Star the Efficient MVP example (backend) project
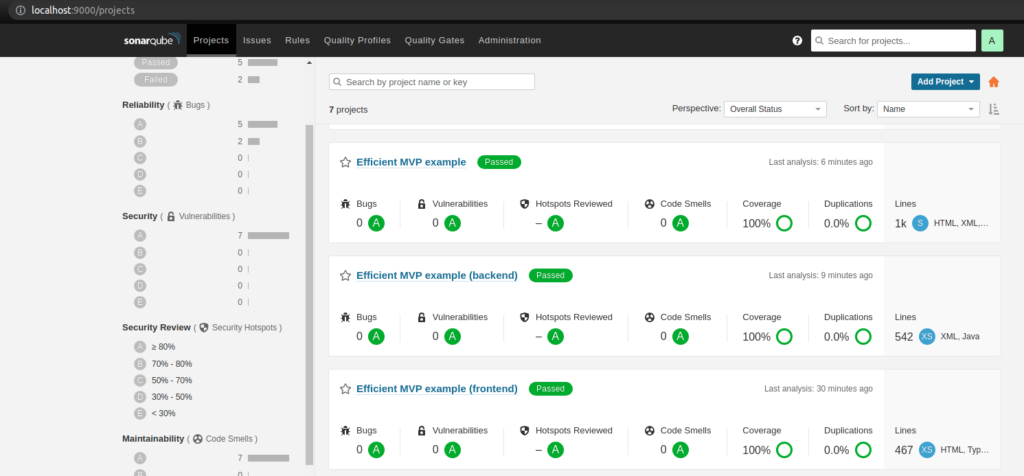1024x476 pixels. 345,275
